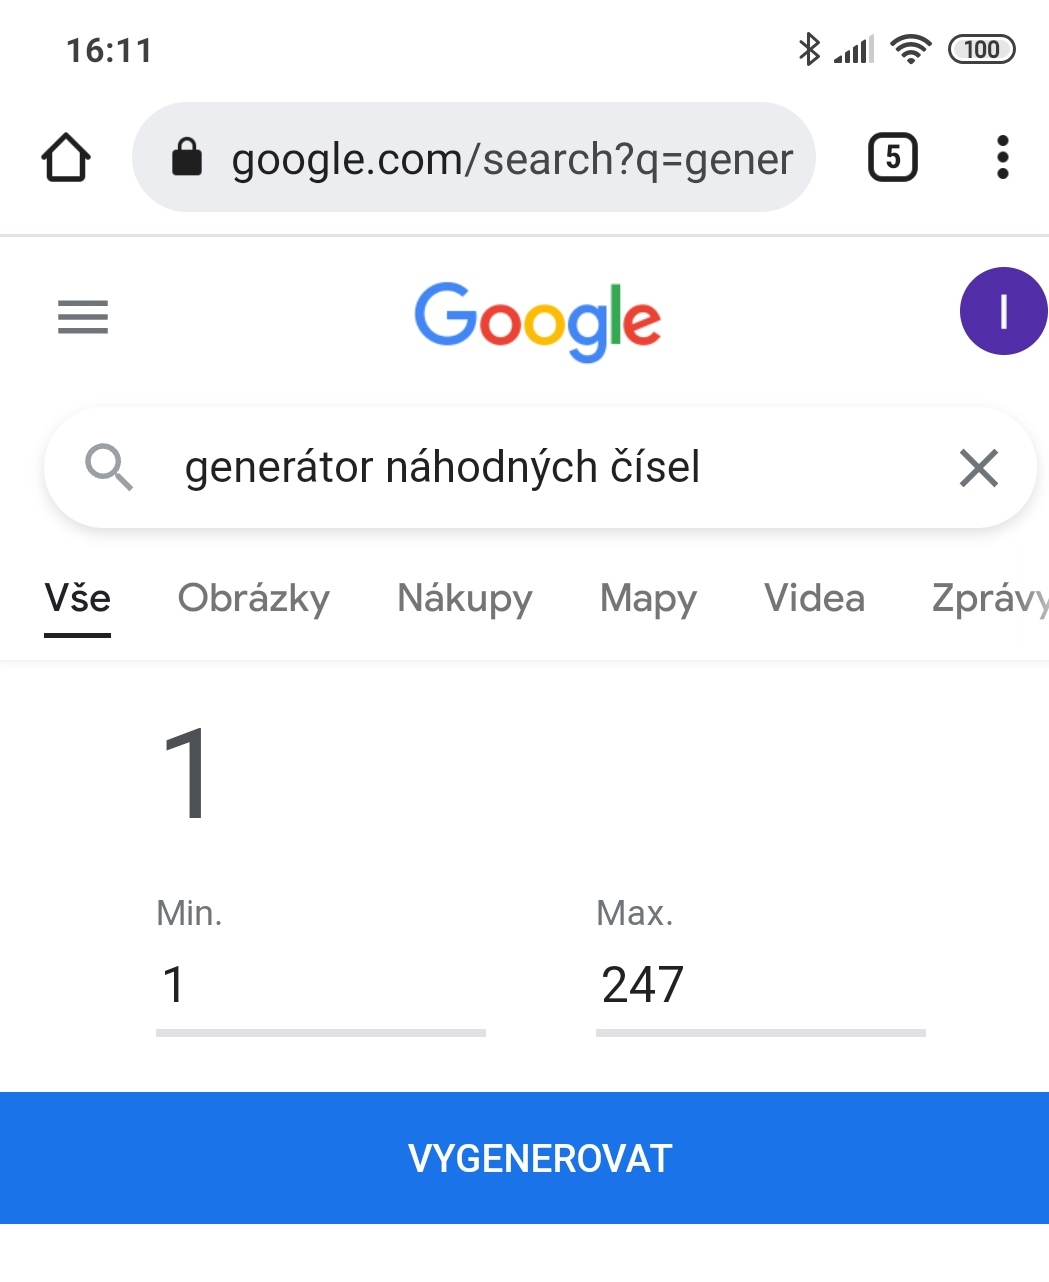Tap the URL address bar

pyautogui.click(x=512, y=158)
